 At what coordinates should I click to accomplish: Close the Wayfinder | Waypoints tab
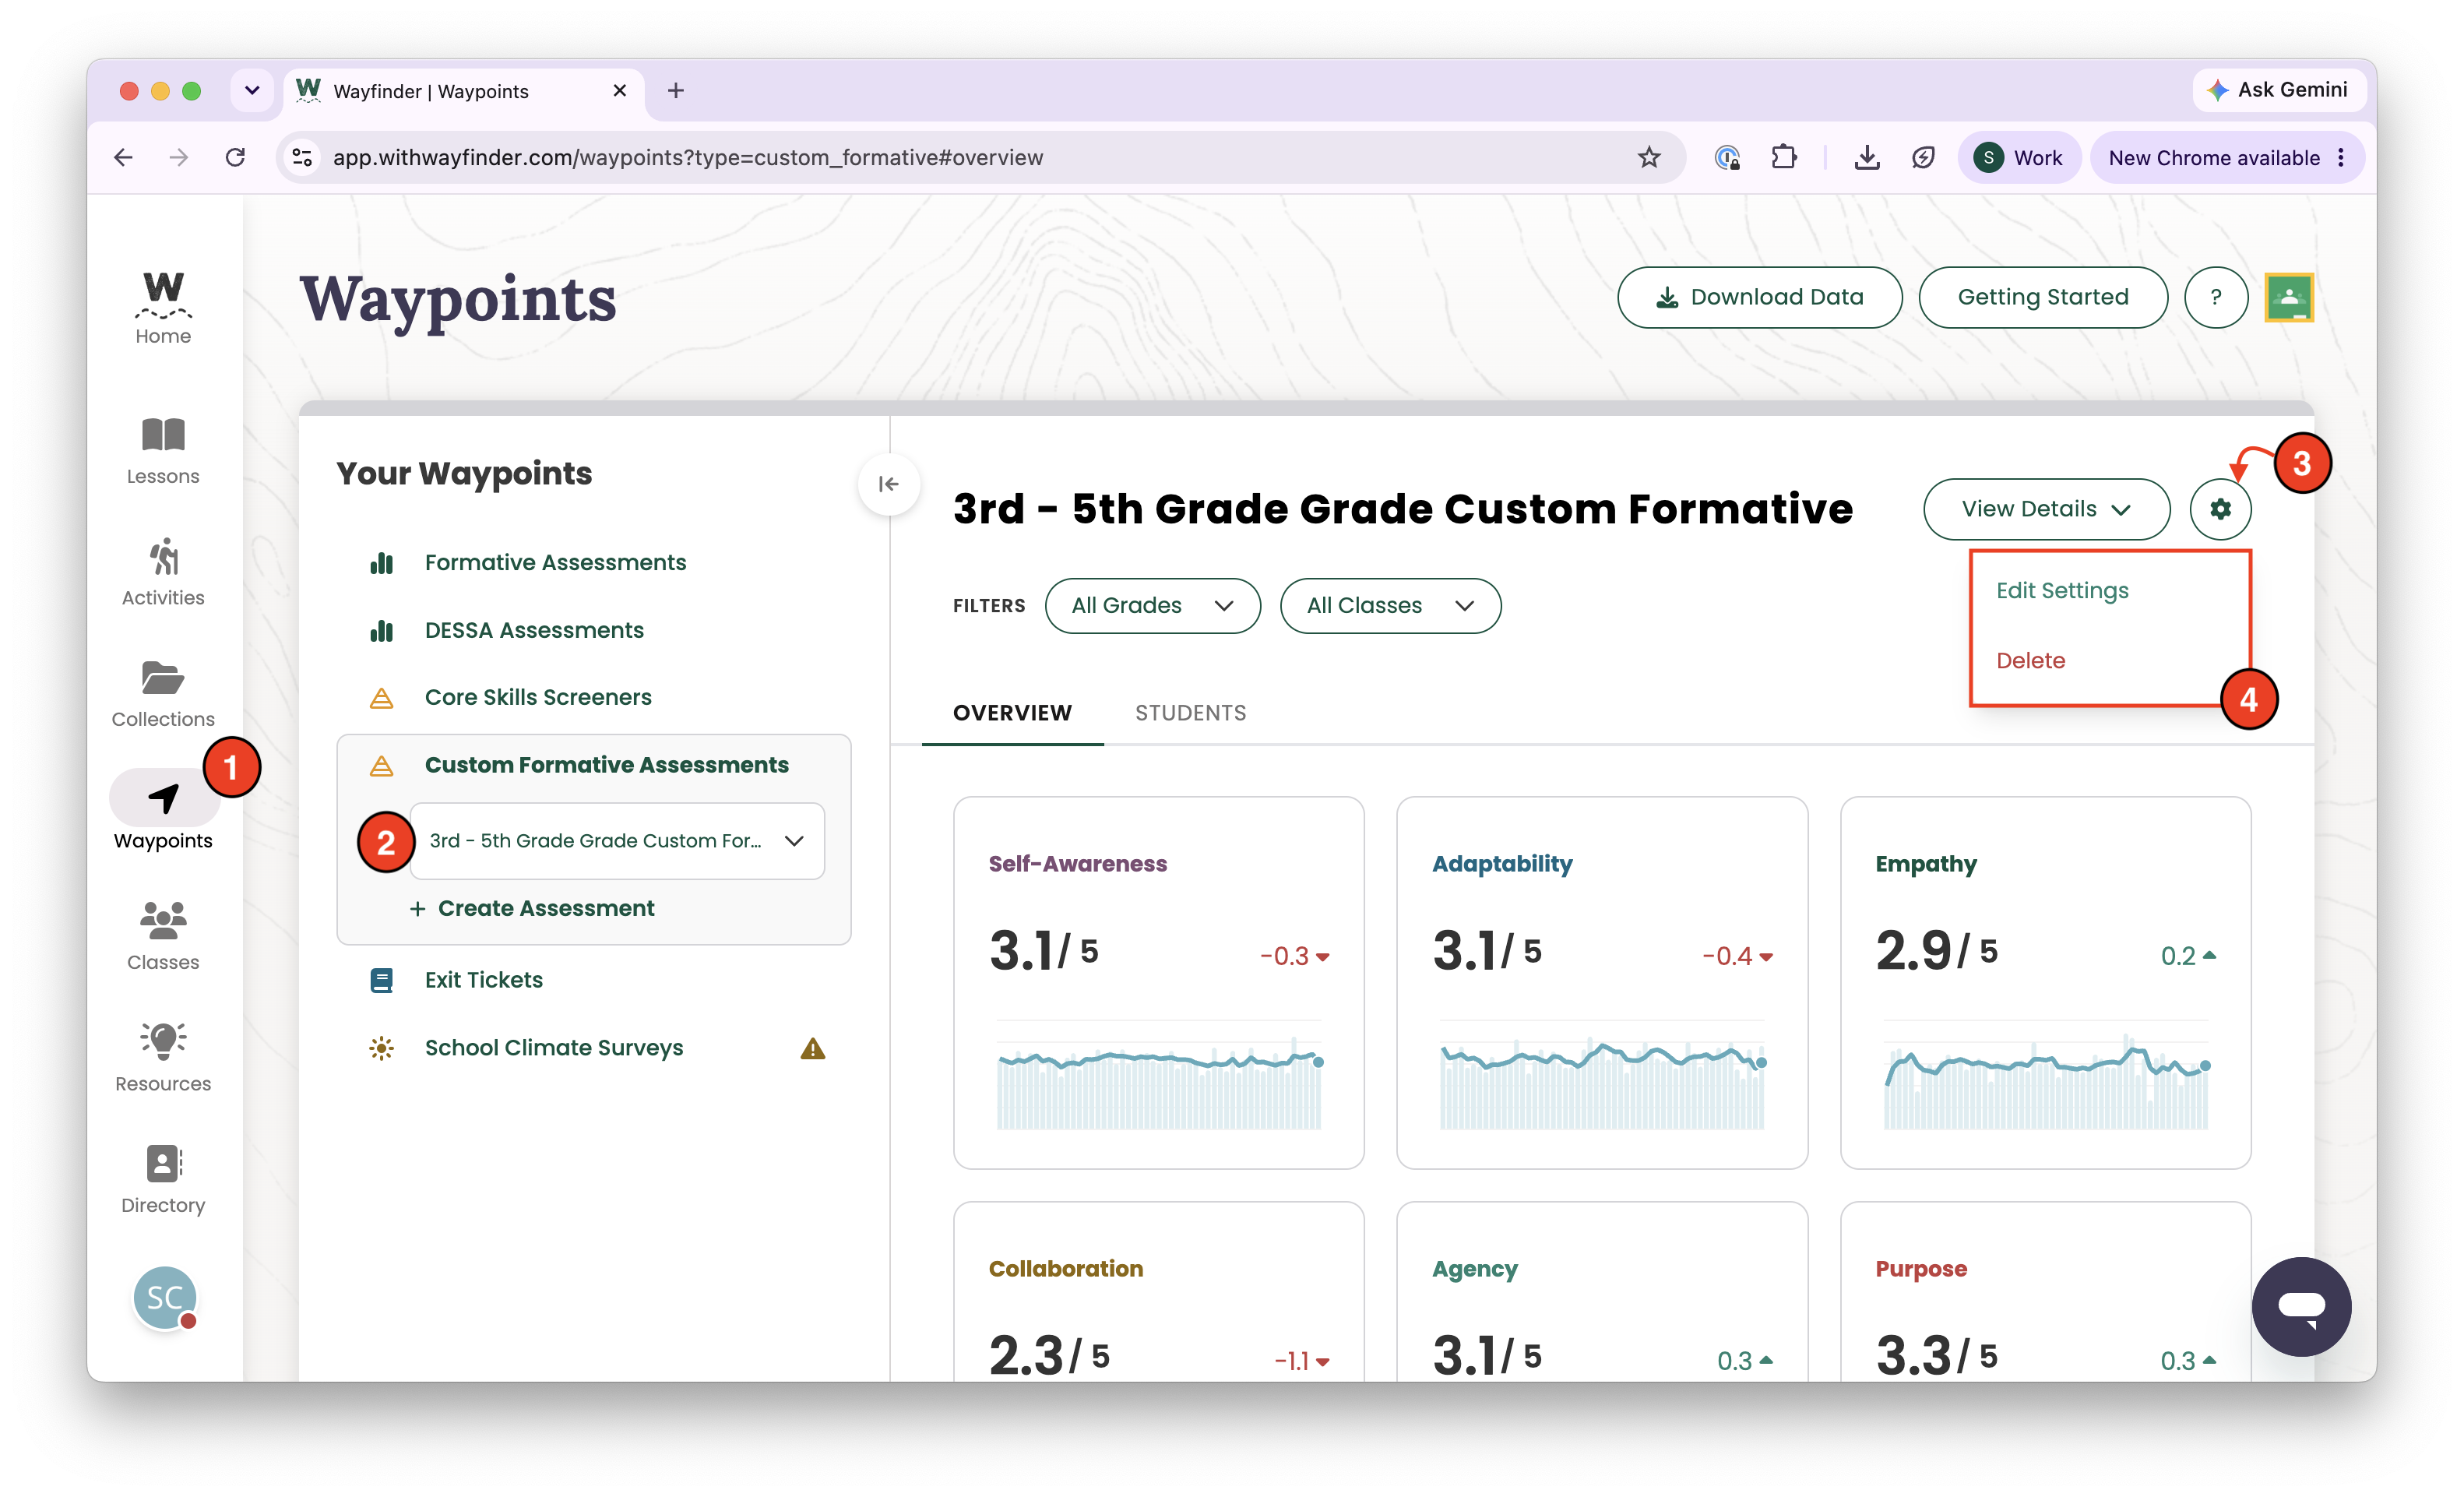click(620, 90)
